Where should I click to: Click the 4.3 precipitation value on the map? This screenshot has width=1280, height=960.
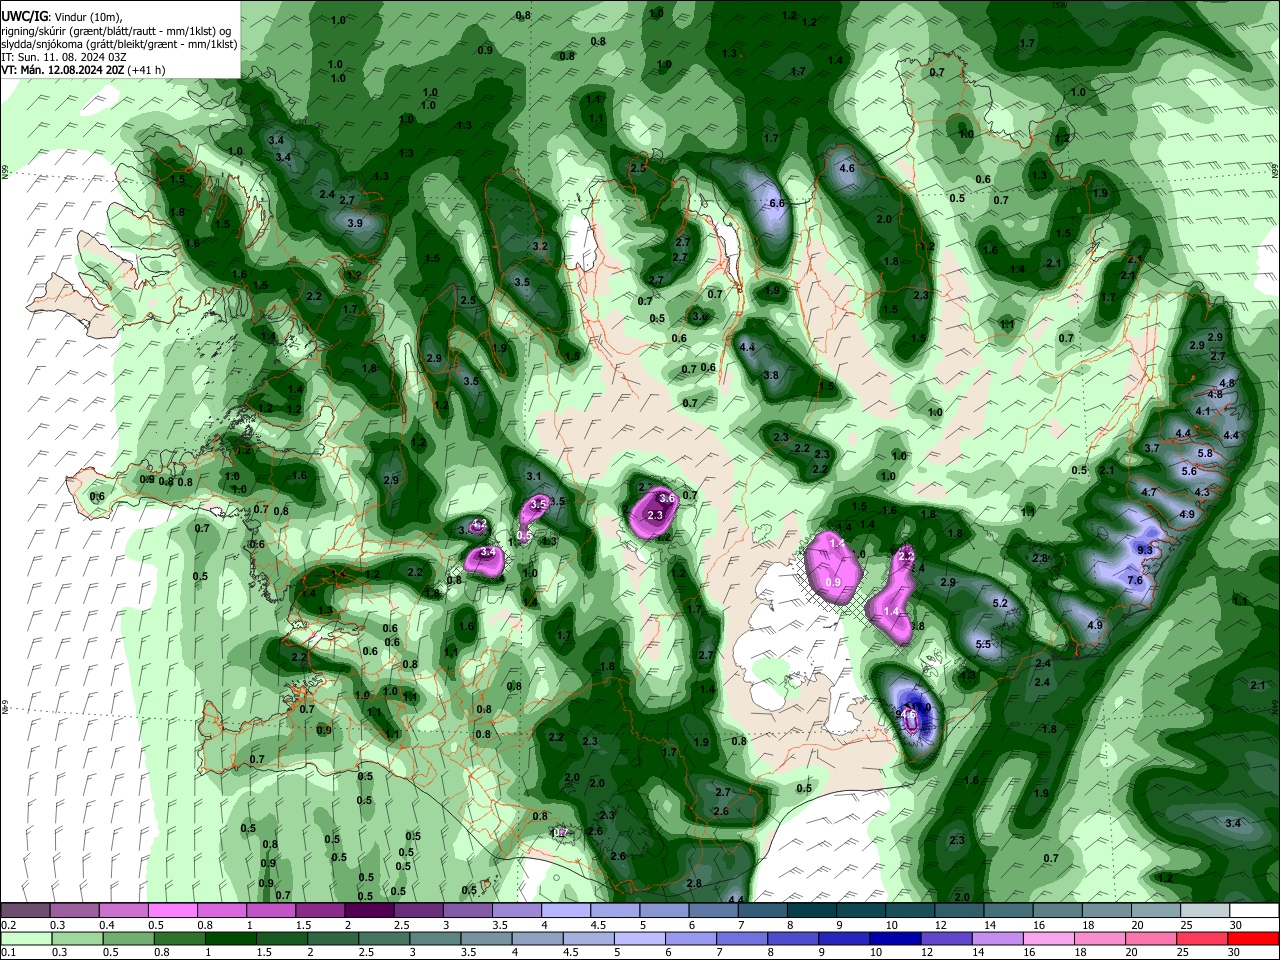(1202, 492)
